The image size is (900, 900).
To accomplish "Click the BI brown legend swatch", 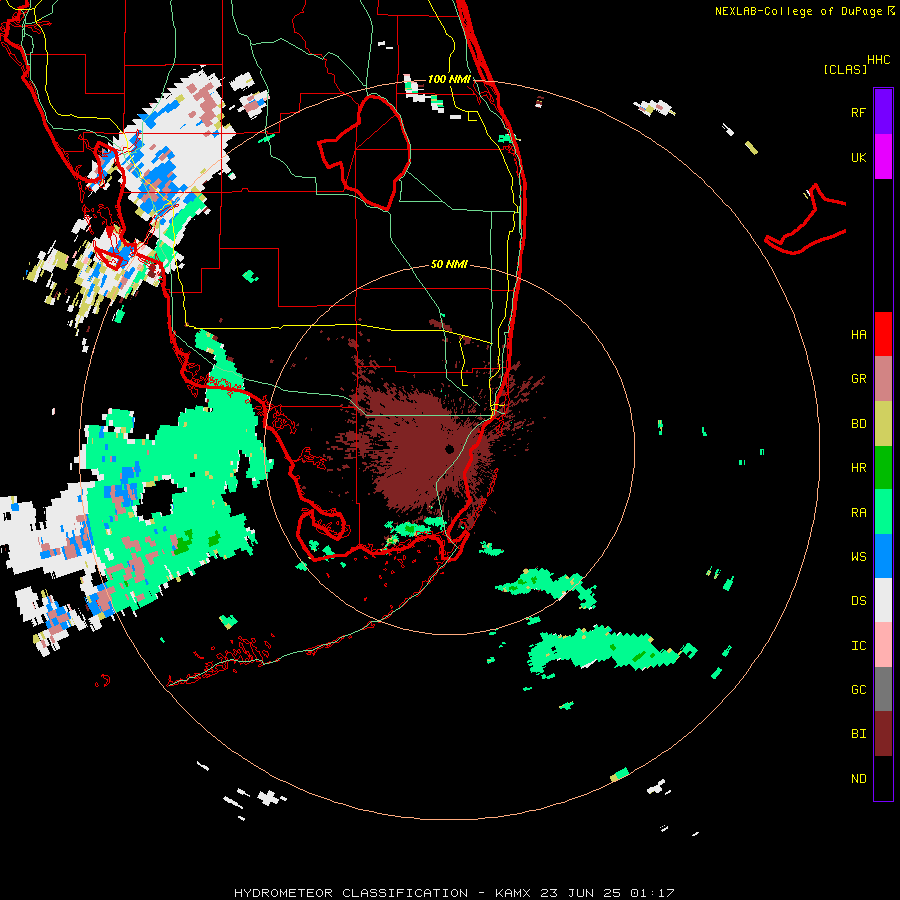I will (x=883, y=734).
